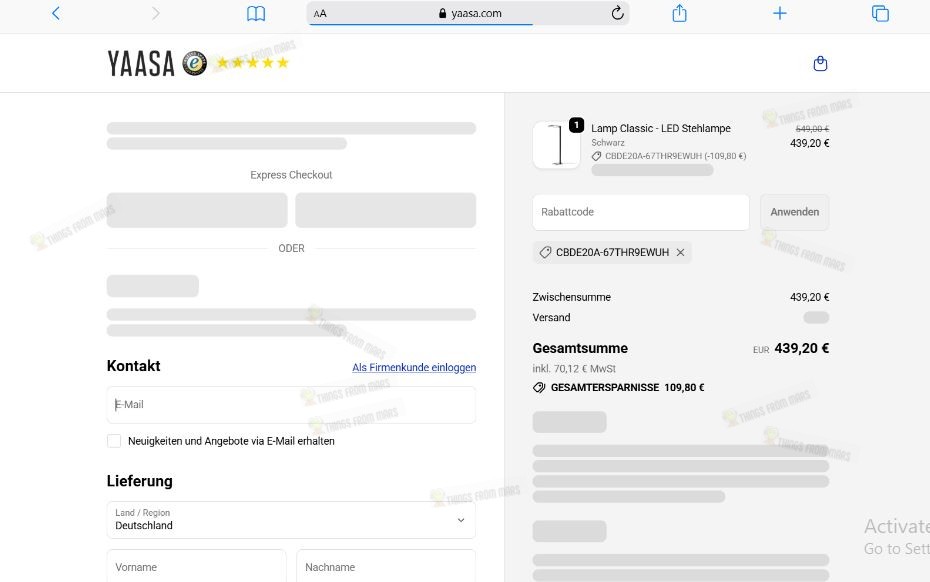Open the Safari bookmarks book icon

point(256,14)
